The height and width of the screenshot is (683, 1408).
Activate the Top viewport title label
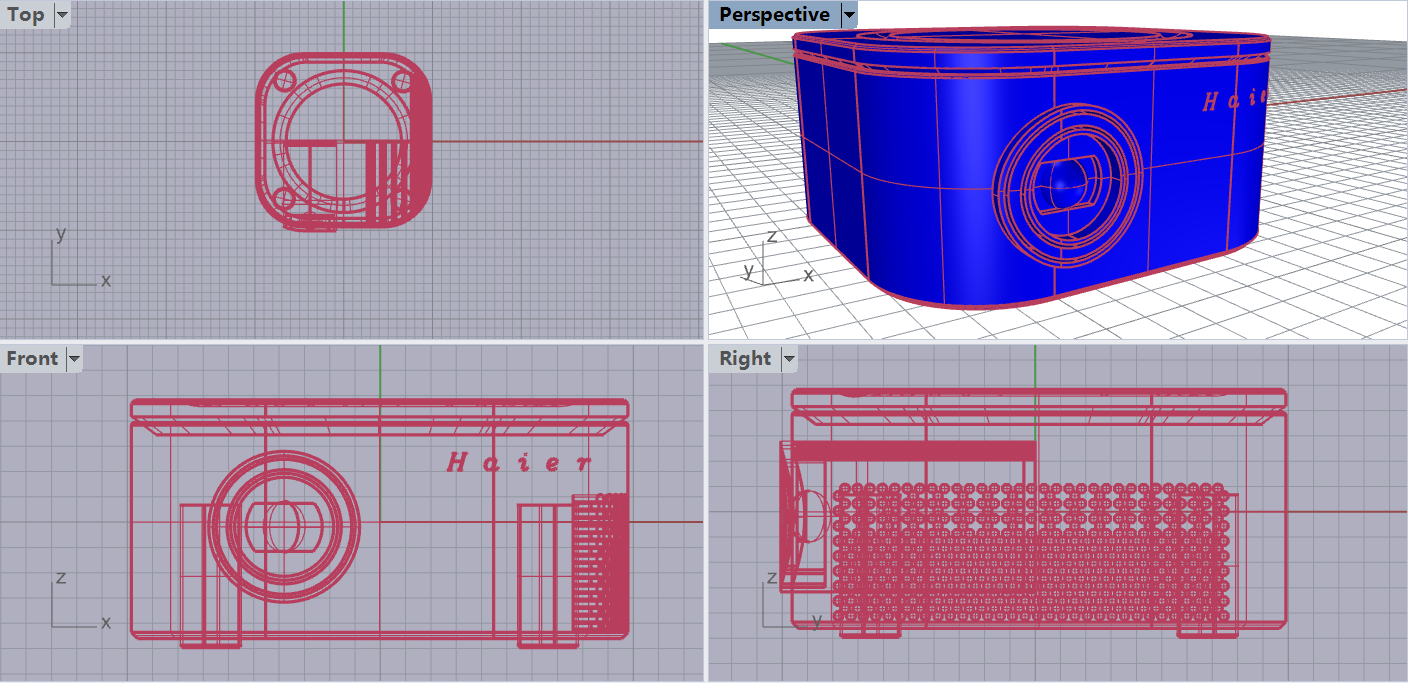pos(26,15)
